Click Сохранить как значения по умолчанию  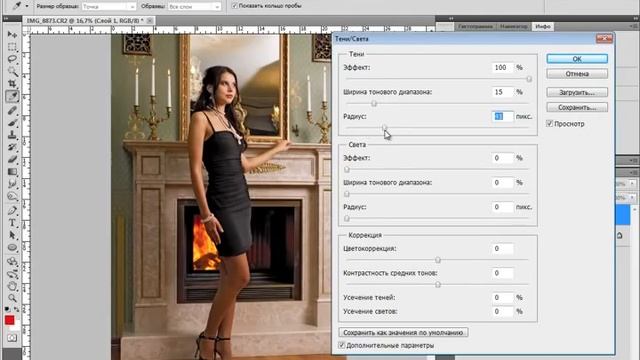pos(403,332)
